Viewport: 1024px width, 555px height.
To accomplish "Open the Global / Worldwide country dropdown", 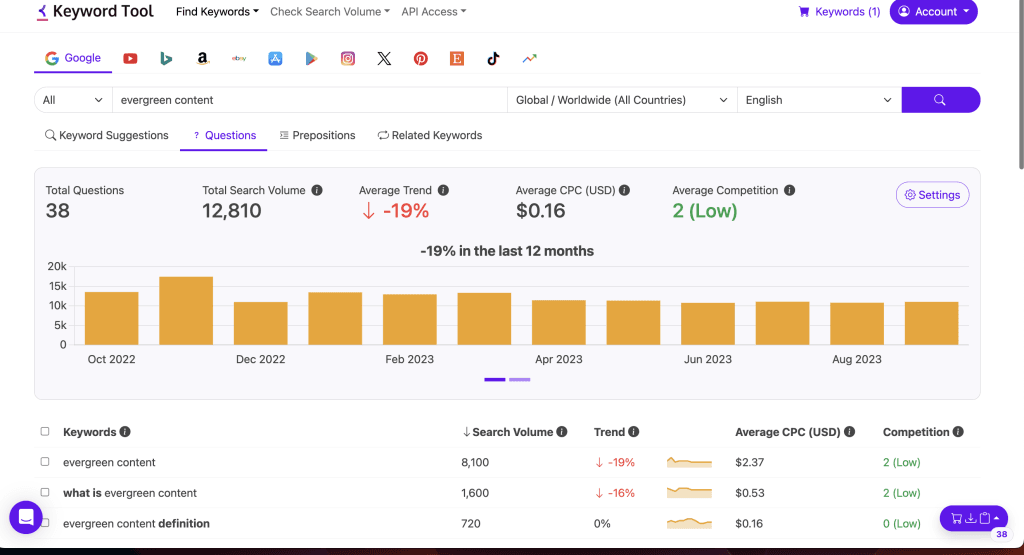I will pos(622,100).
